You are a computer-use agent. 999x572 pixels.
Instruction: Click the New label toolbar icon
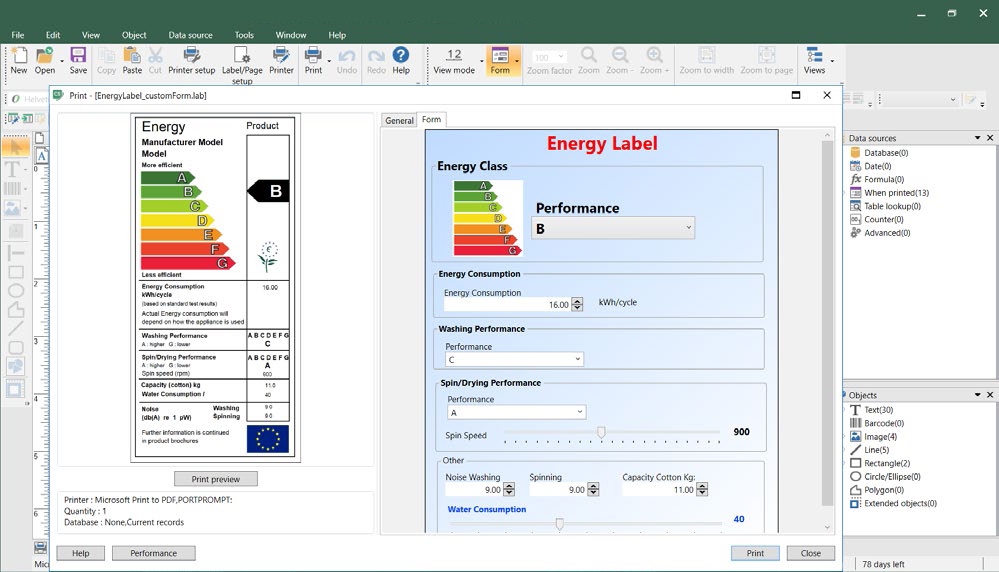tap(18, 60)
